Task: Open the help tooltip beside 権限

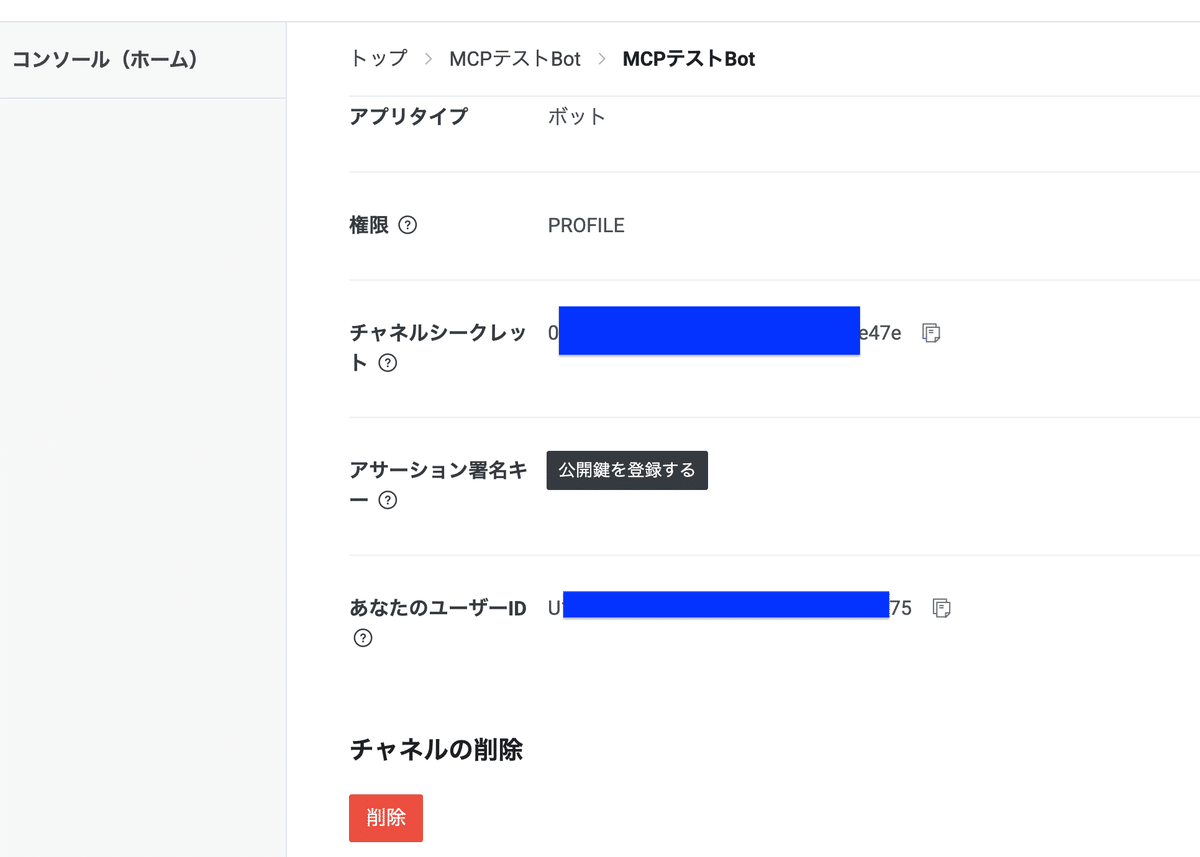Action: (x=408, y=225)
